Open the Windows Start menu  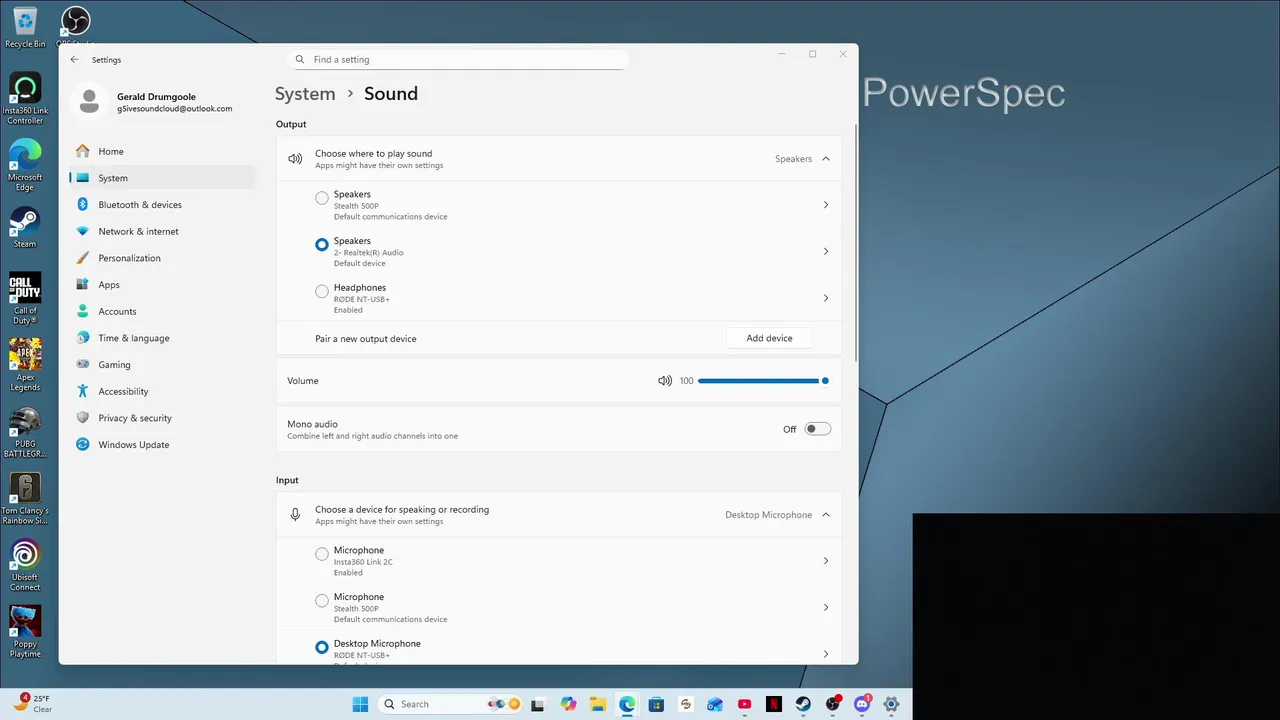360,704
